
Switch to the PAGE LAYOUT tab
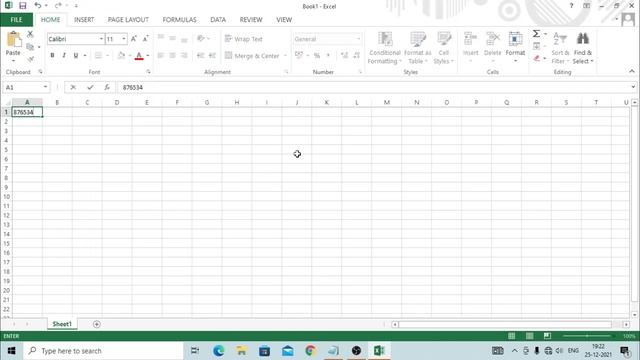[128, 20]
